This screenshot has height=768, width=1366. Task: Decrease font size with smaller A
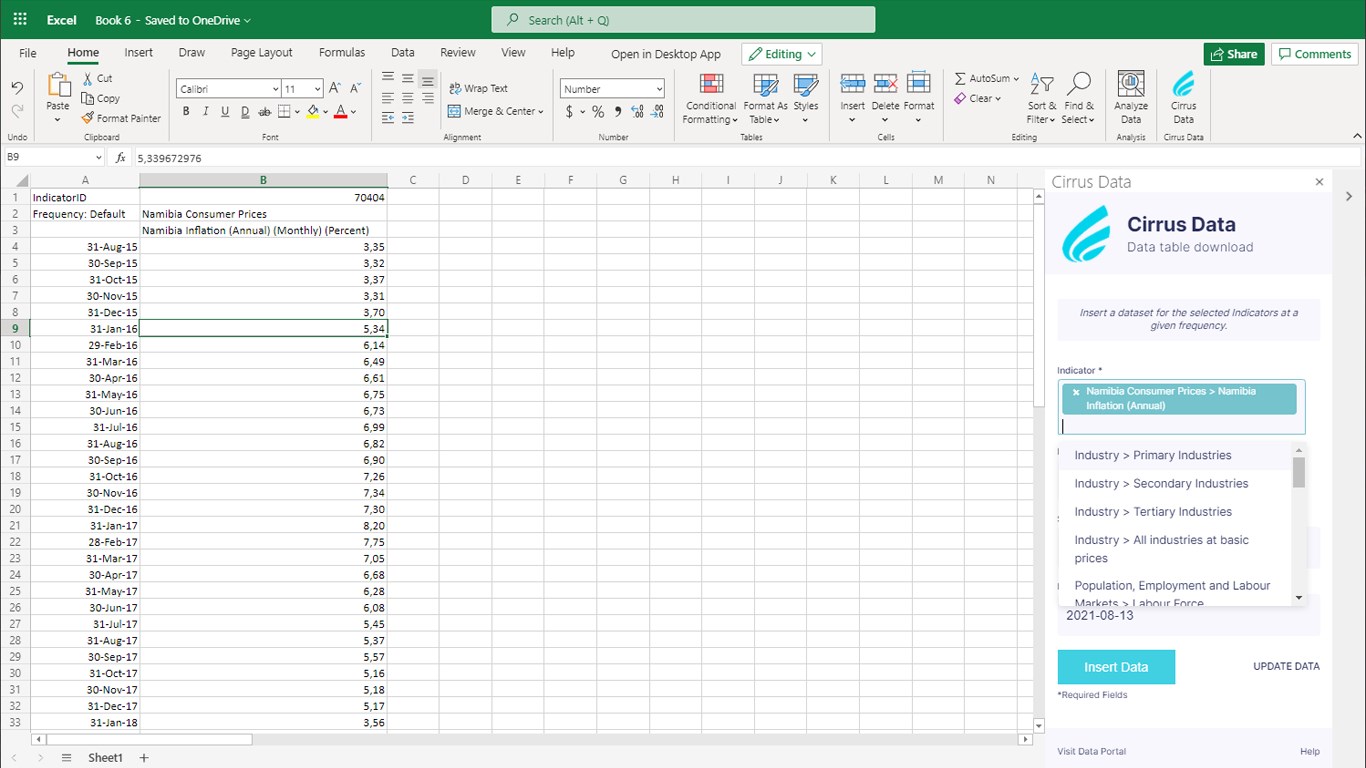(x=356, y=88)
